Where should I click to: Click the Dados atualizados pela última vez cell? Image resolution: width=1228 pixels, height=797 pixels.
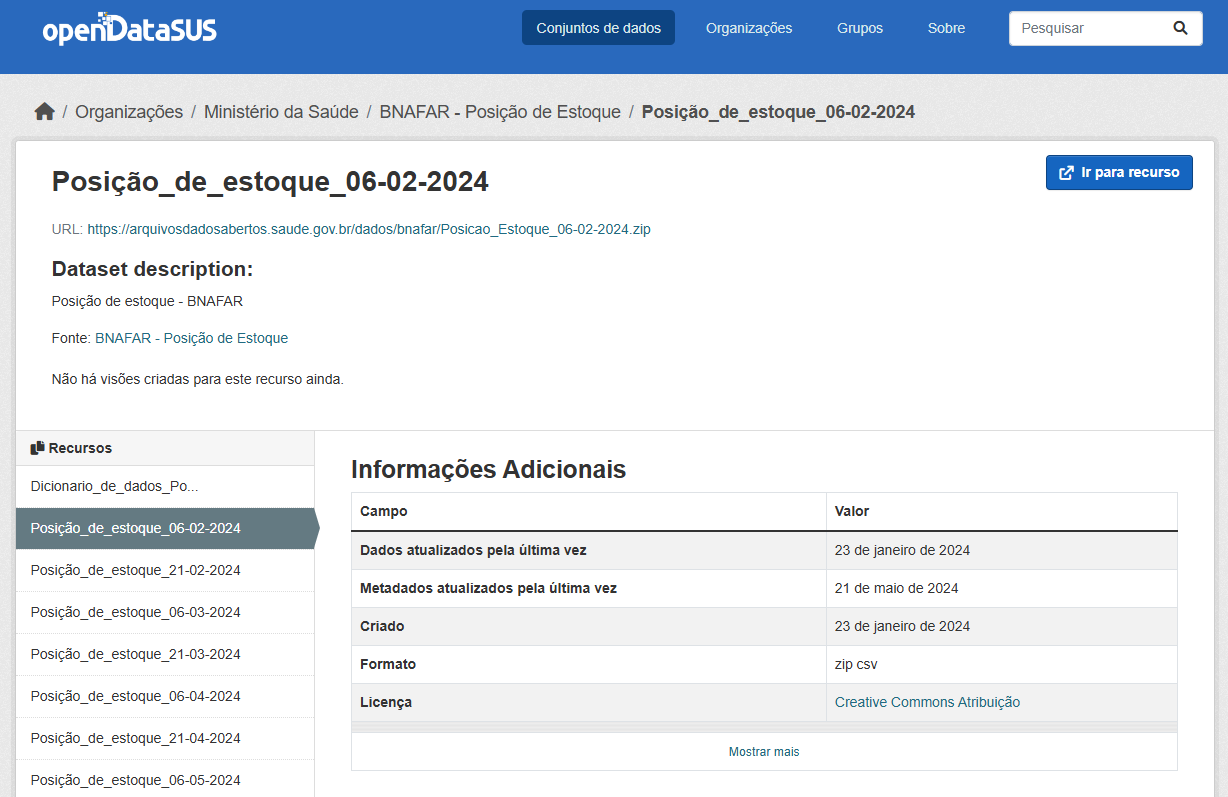[589, 550]
